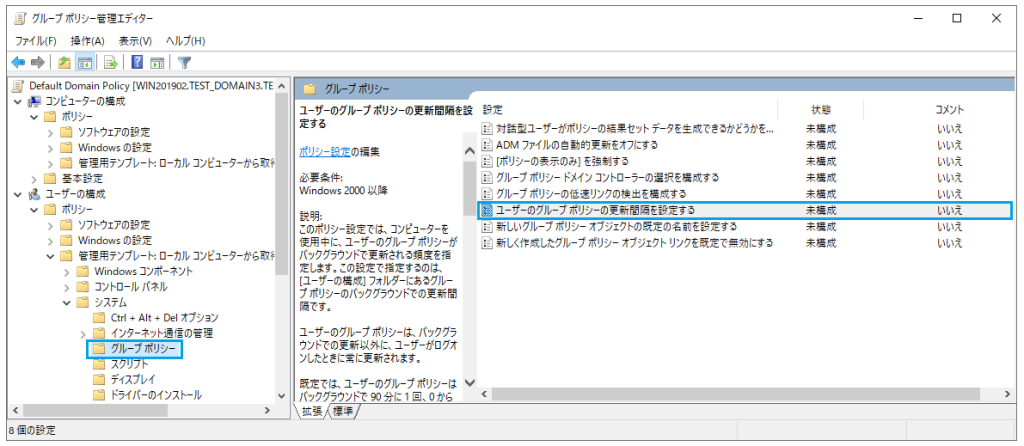Image resolution: width=1024 pixels, height=446 pixels.
Task: Expand the Windows コンポーネント node
Action: (x=66, y=271)
